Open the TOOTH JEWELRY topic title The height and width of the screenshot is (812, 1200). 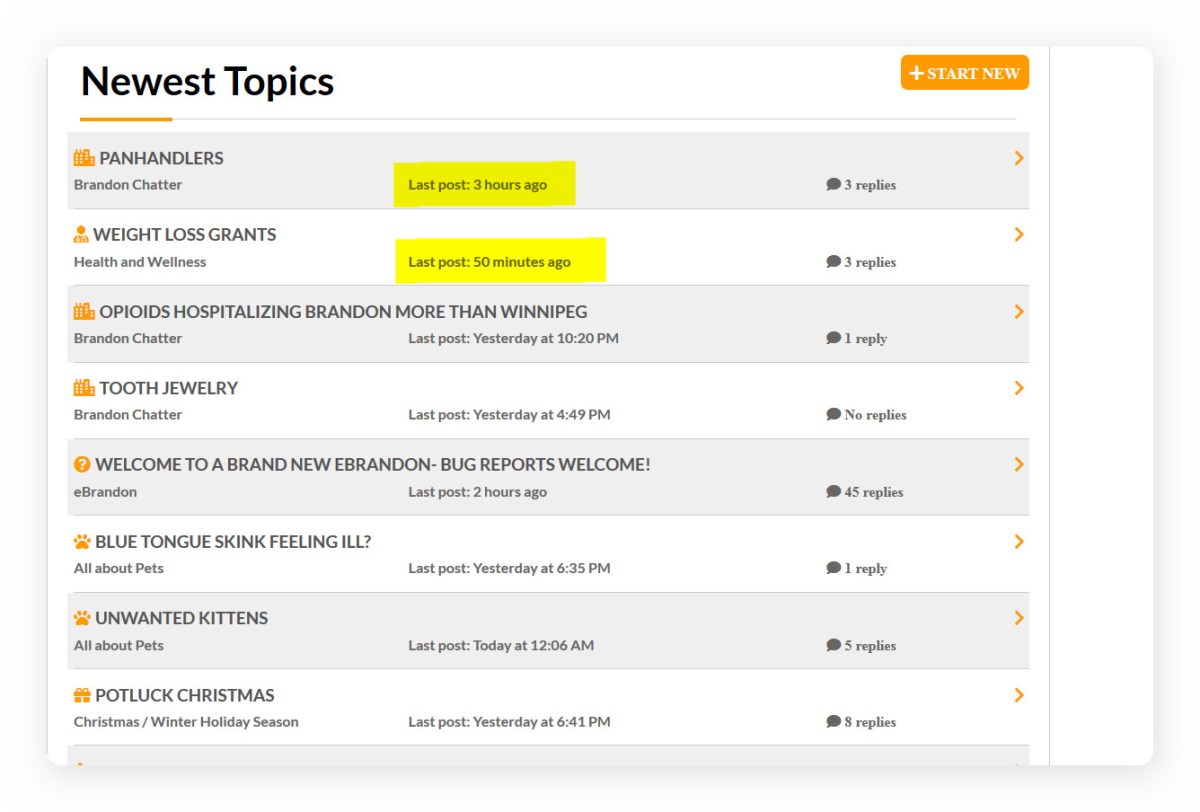(x=168, y=388)
